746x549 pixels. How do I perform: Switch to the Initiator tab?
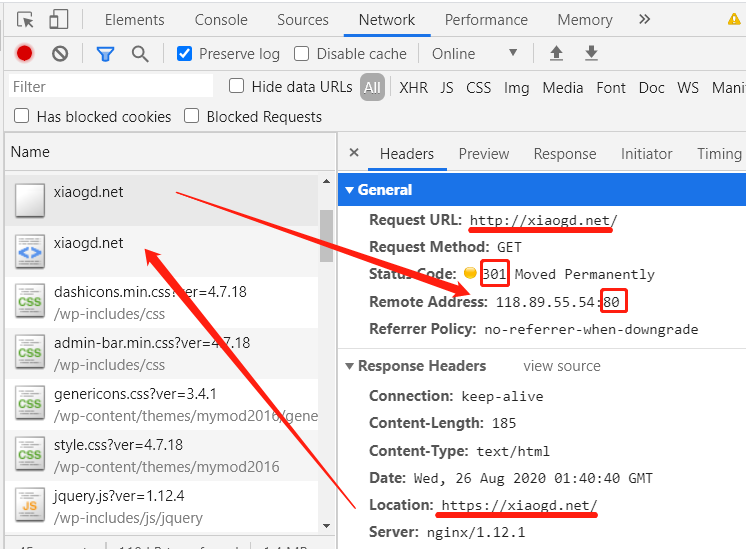point(647,154)
